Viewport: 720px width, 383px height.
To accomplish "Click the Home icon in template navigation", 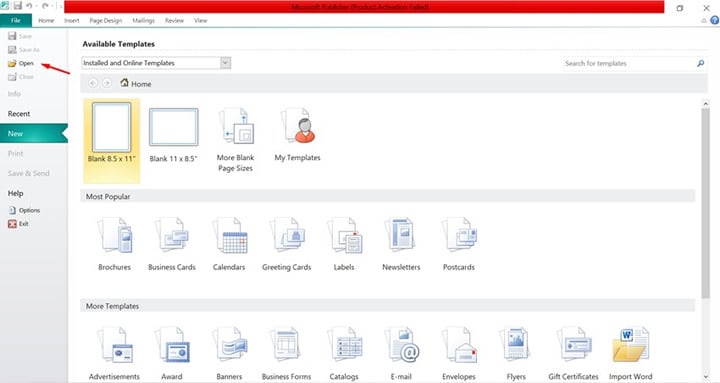I will pos(124,83).
